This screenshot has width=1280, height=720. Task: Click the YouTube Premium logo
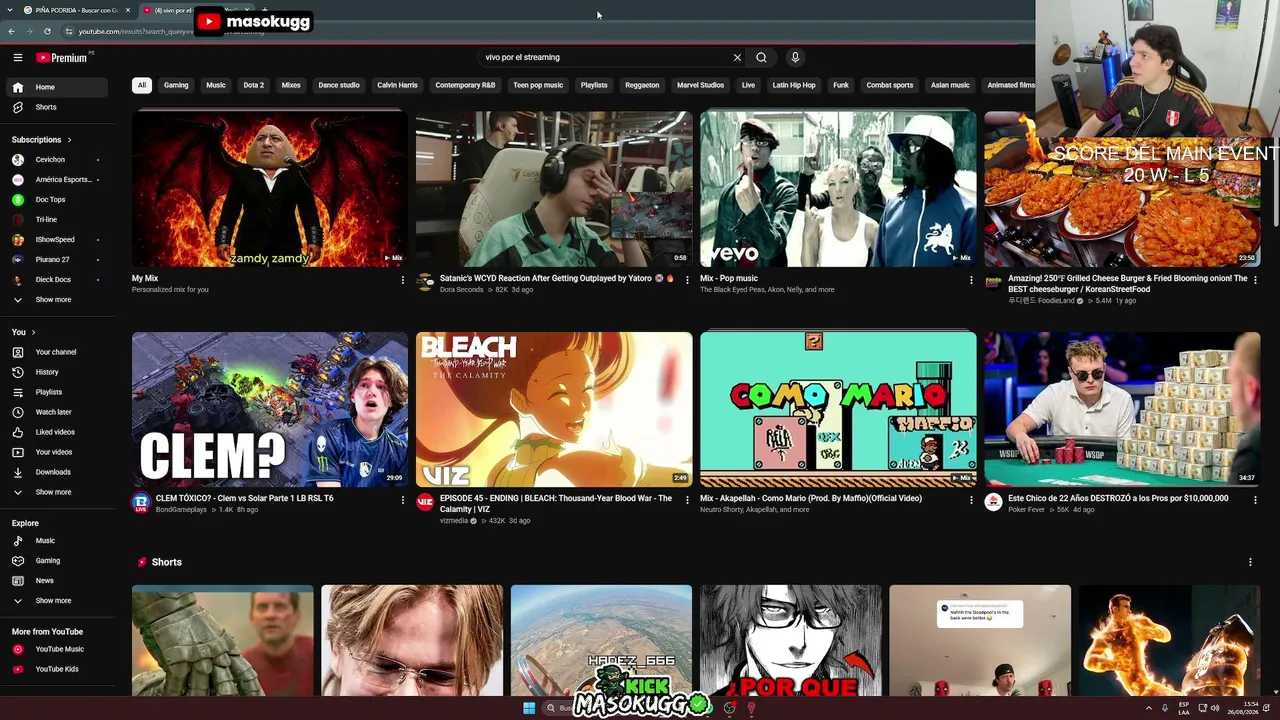tap(62, 57)
